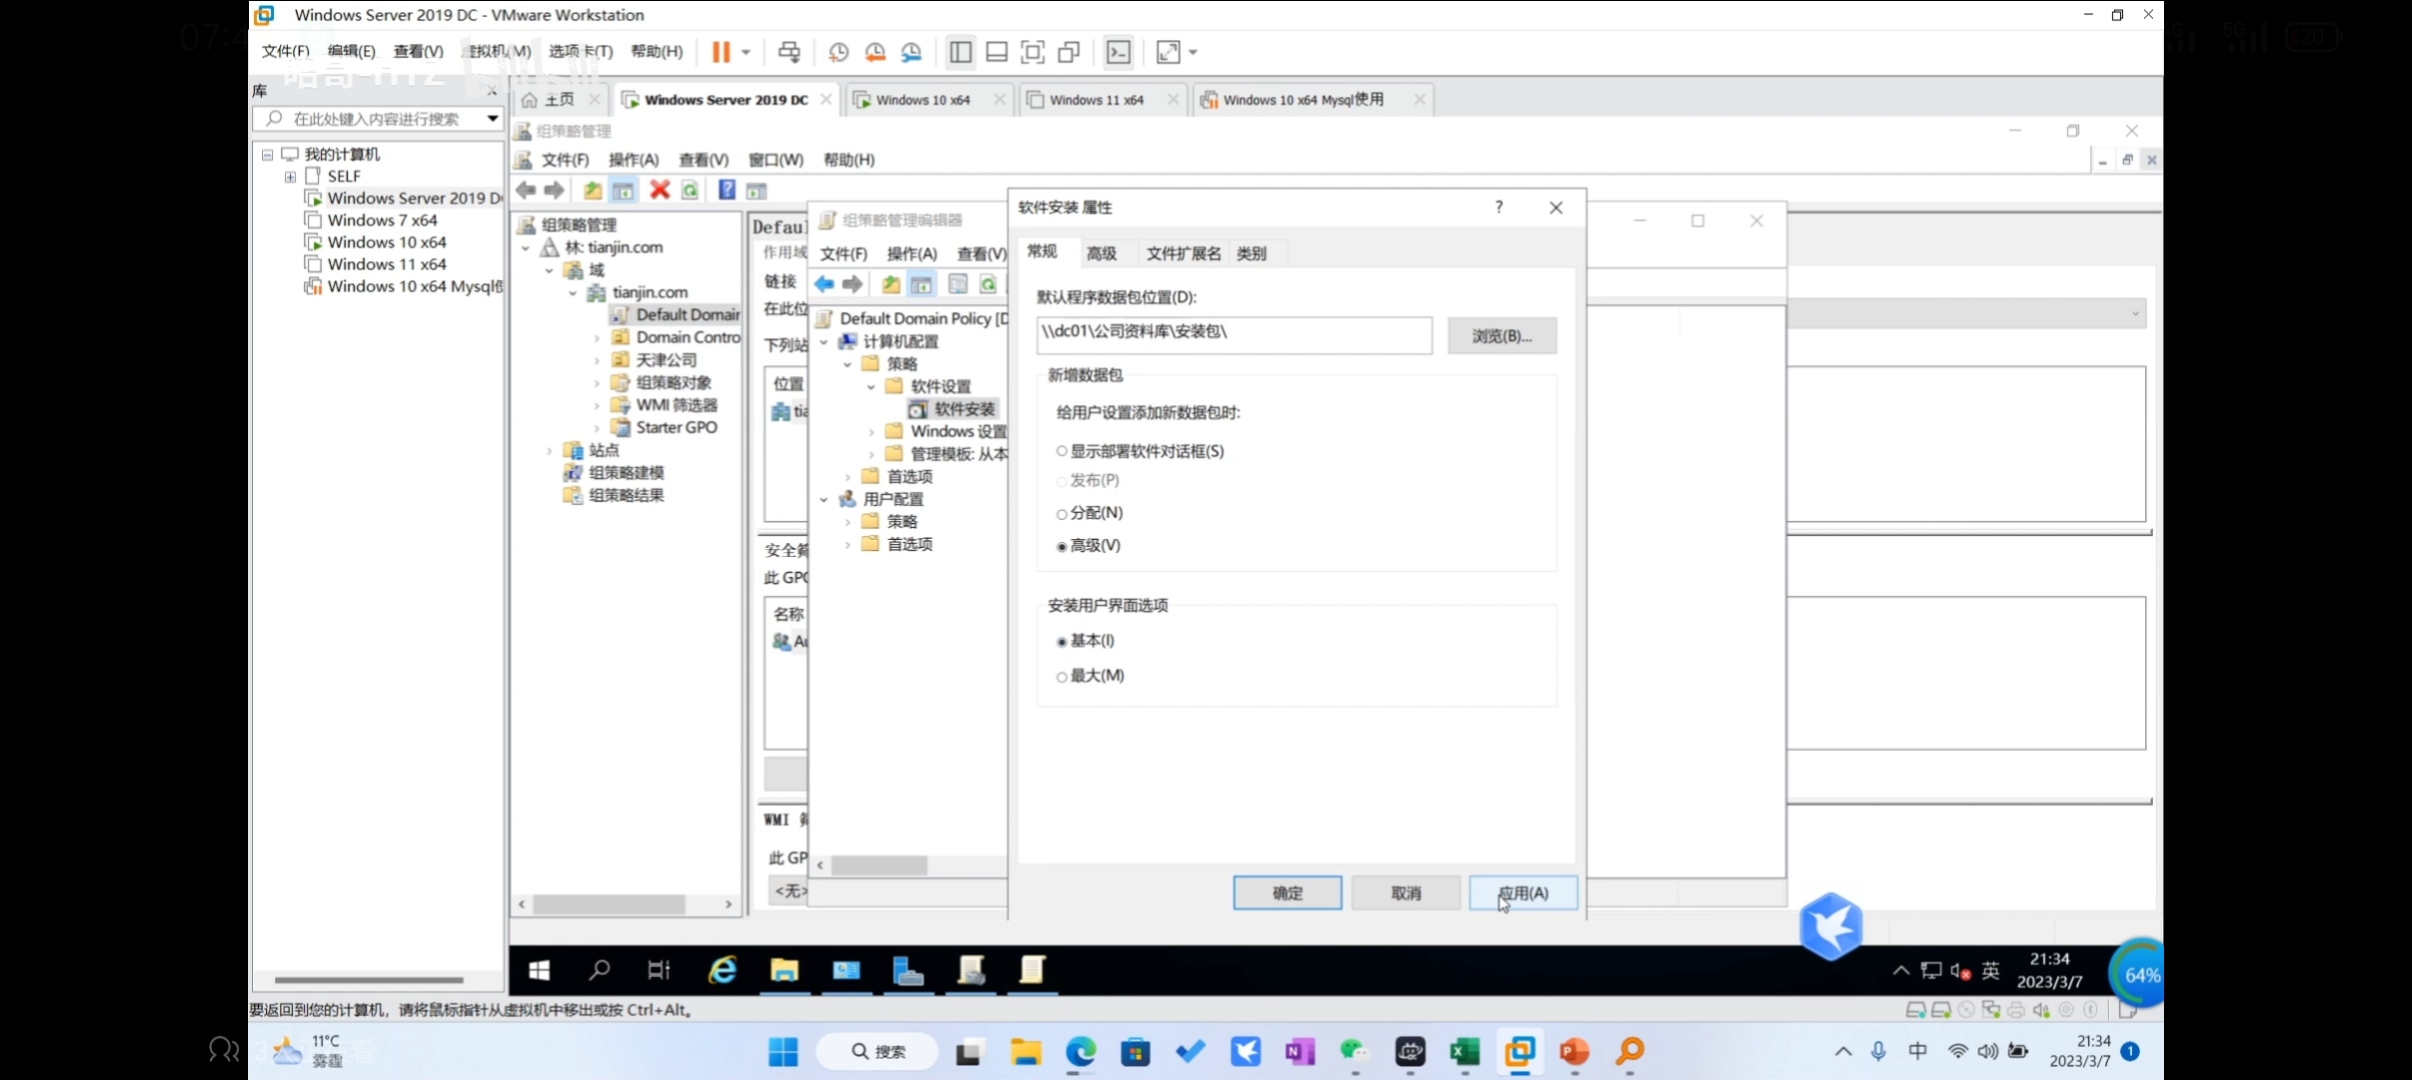2412x1080 pixels.
Task: Click the 浏览(B)... button
Action: click(x=1501, y=336)
